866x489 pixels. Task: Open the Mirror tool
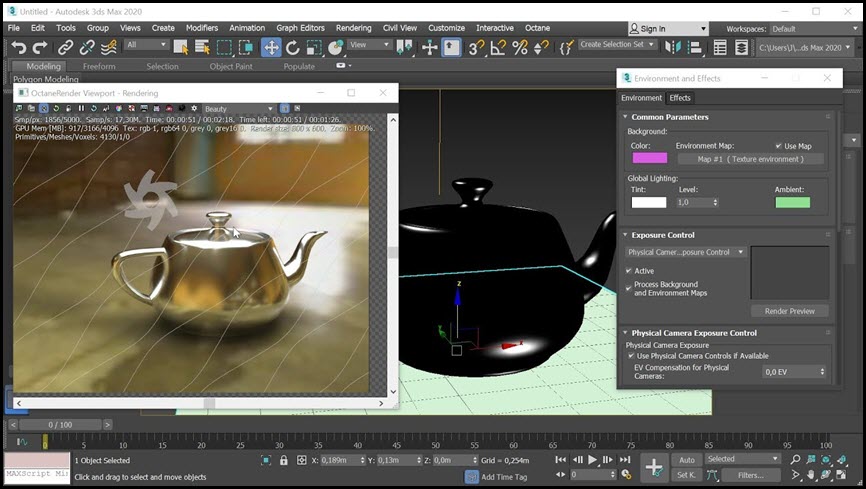(673, 48)
